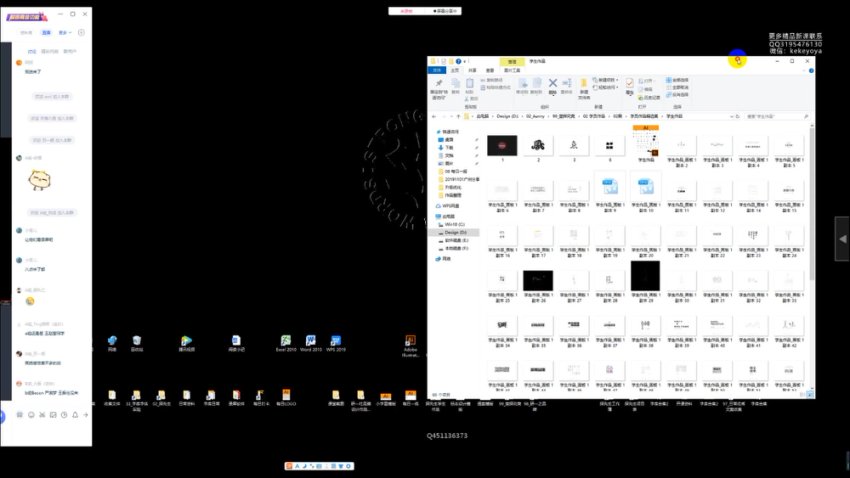
Task: Click the Up arrow beside address bar
Action: (x=458, y=117)
